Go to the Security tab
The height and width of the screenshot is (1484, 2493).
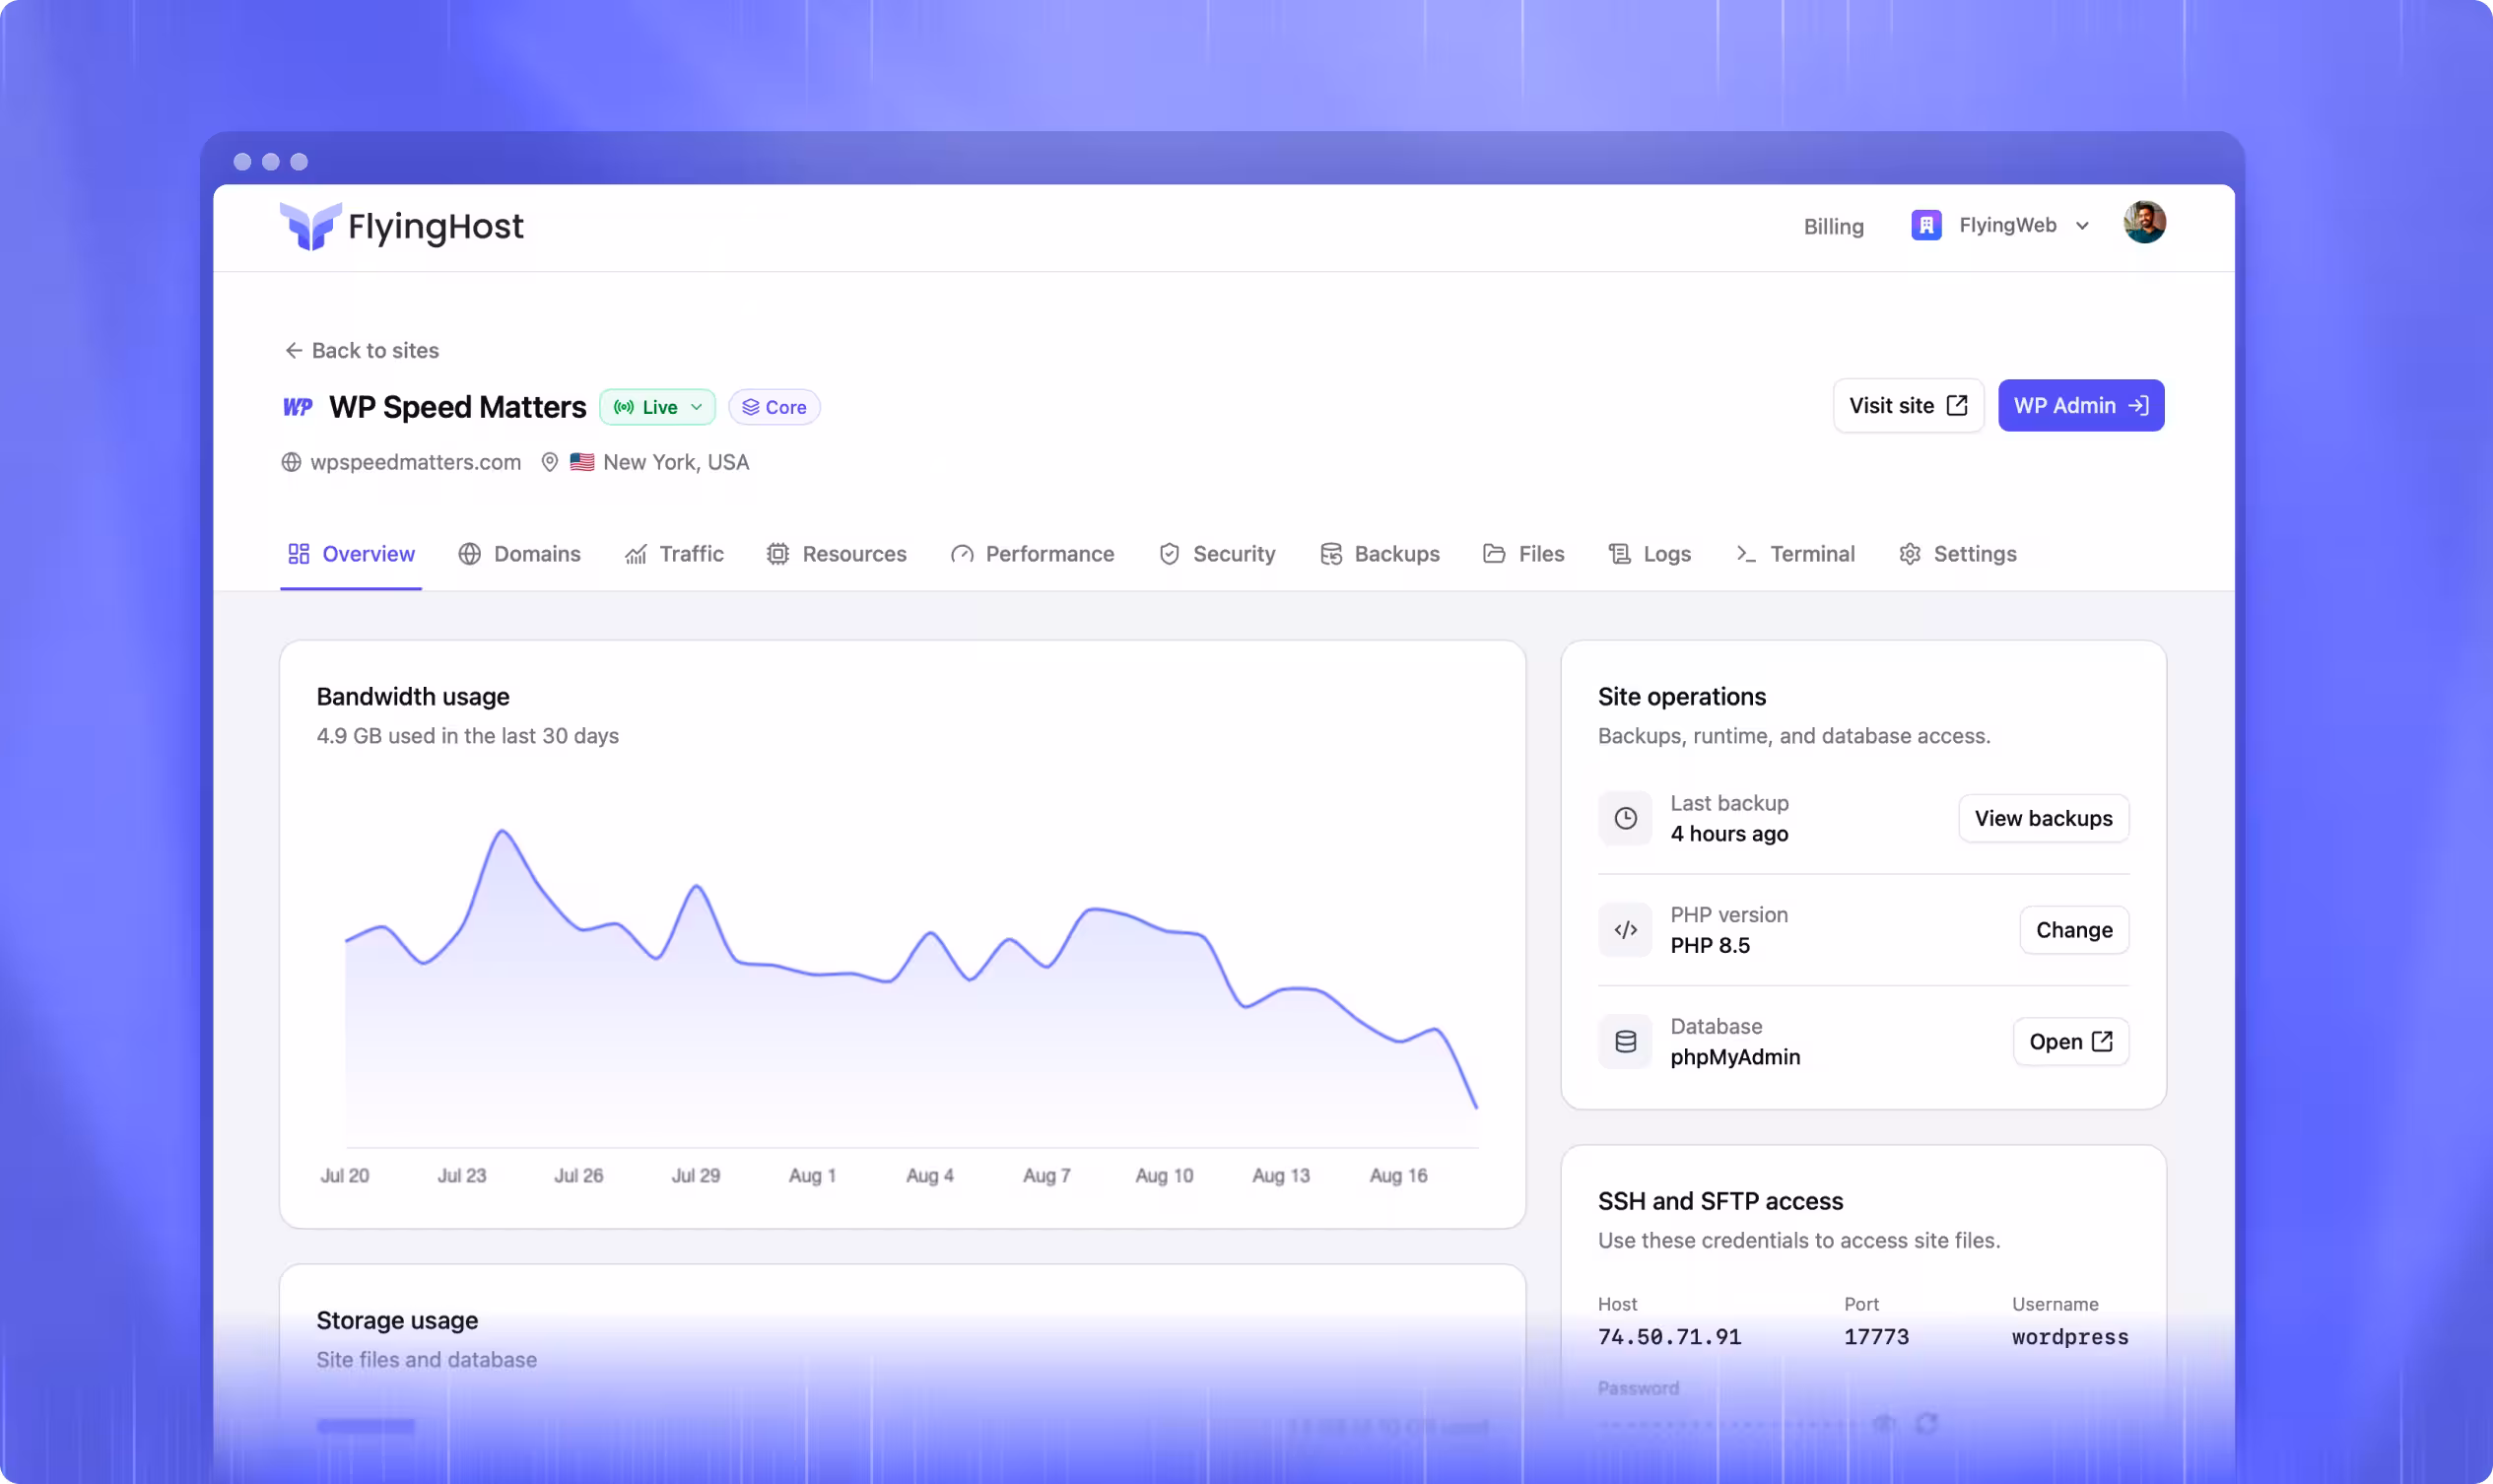(1217, 554)
